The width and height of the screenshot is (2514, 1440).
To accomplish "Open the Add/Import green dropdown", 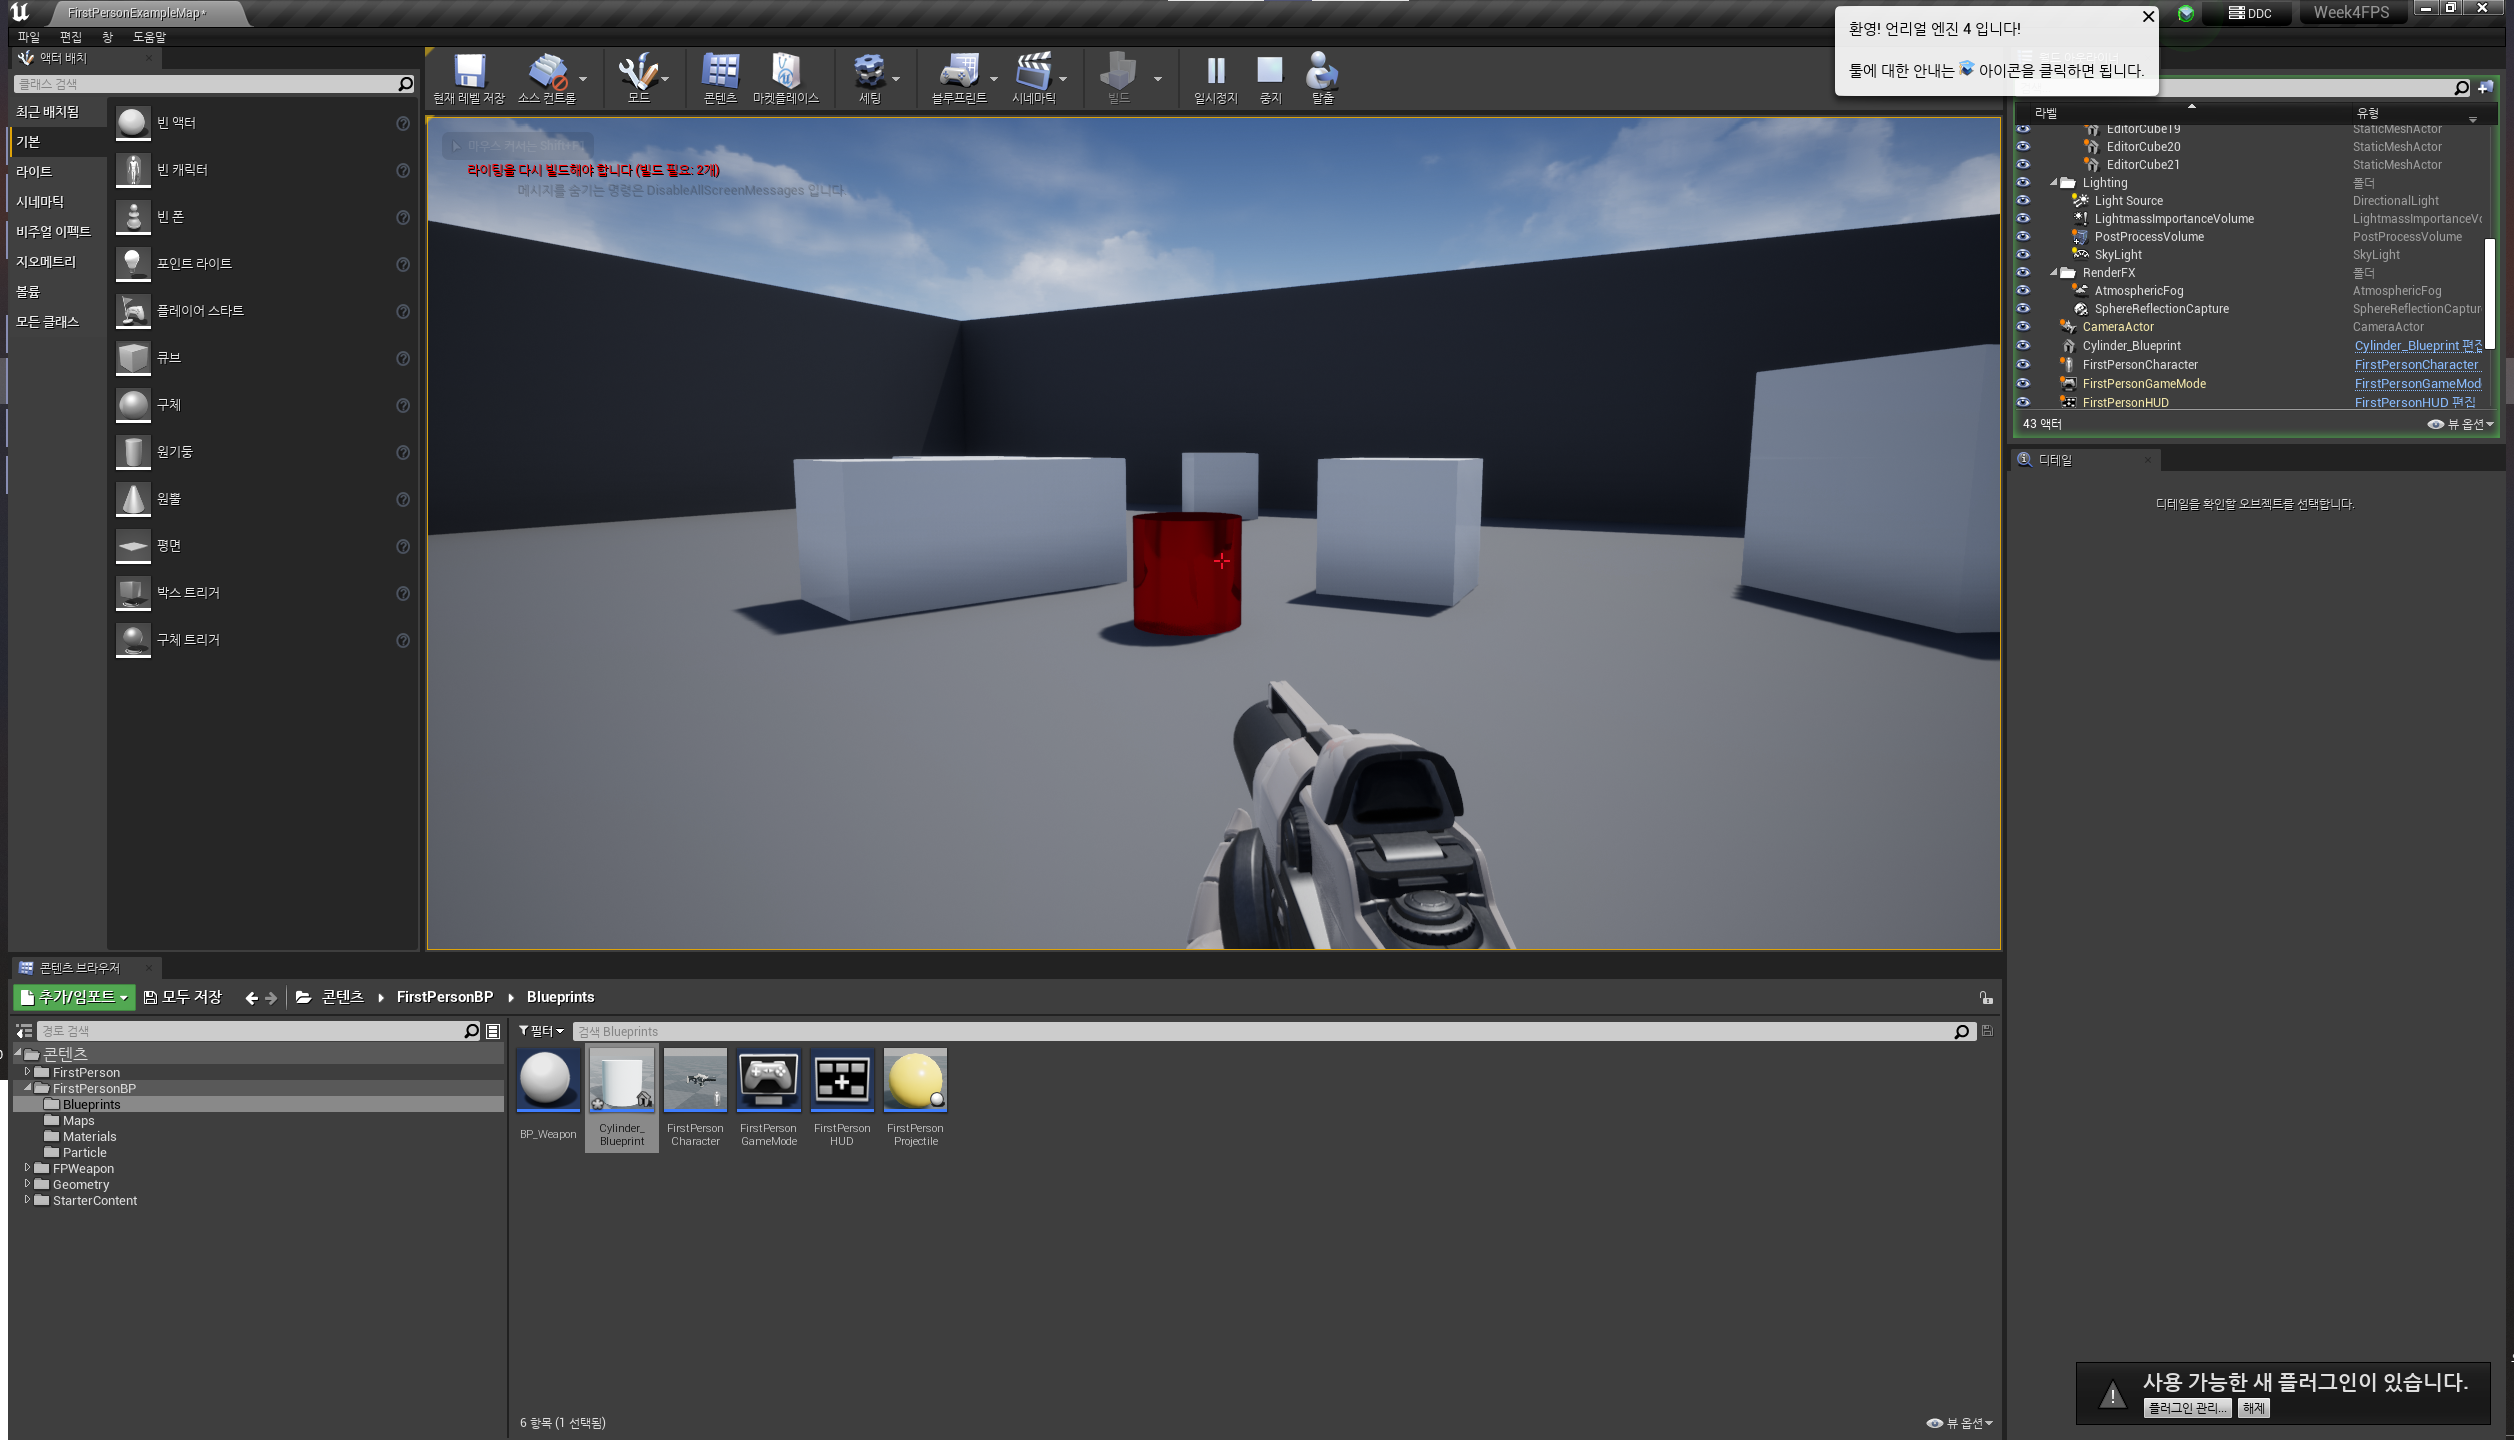I will coord(75,997).
